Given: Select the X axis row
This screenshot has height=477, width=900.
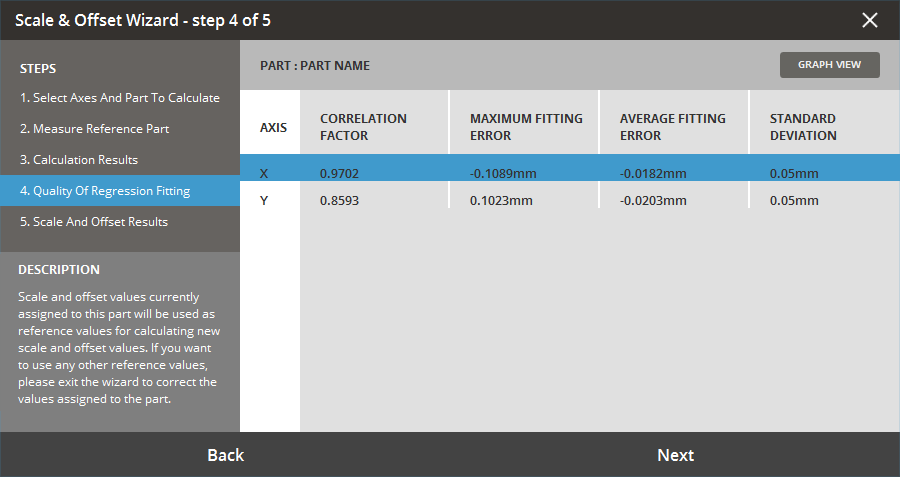Looking at the screenshot, I should click(265, 173).
